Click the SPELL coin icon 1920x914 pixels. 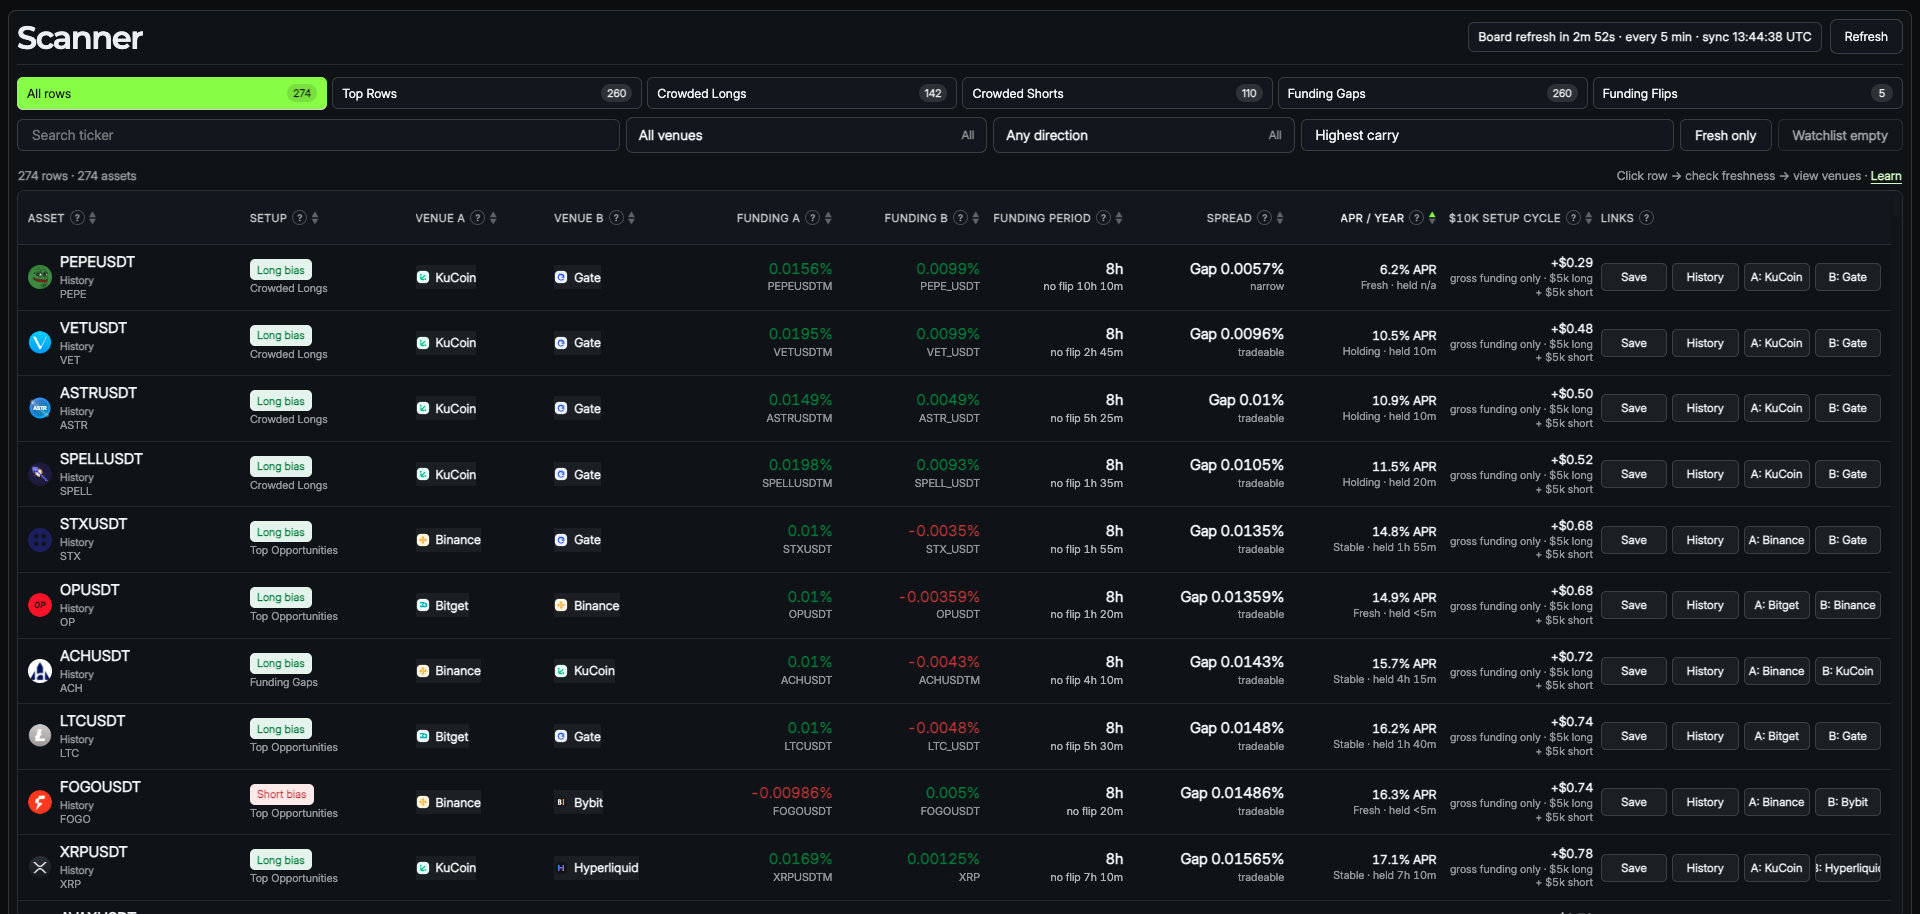pos(40,474)
